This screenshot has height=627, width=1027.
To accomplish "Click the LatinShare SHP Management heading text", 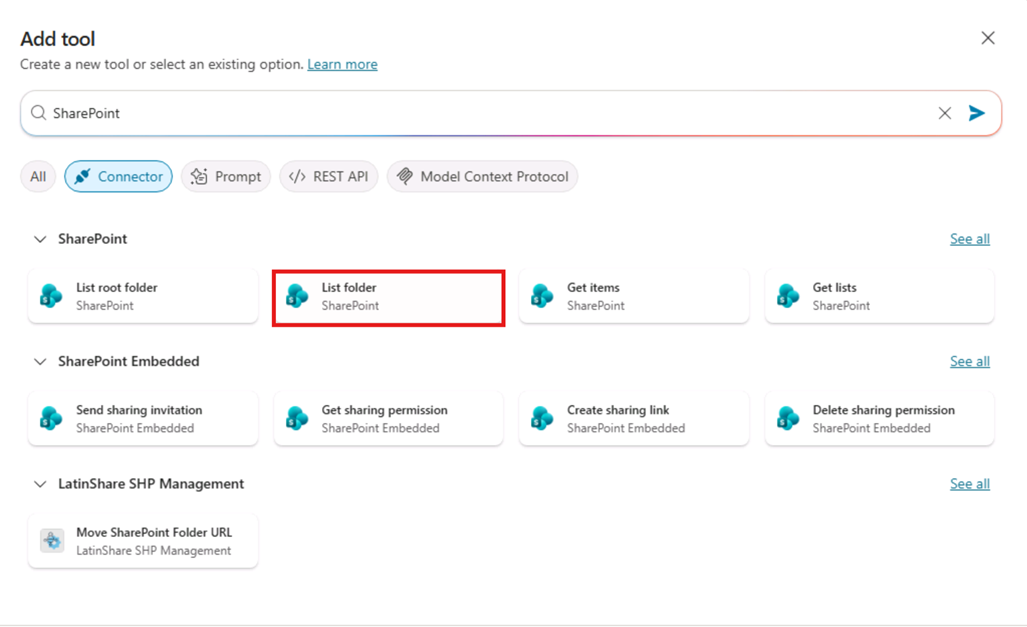I will (151, 484).
